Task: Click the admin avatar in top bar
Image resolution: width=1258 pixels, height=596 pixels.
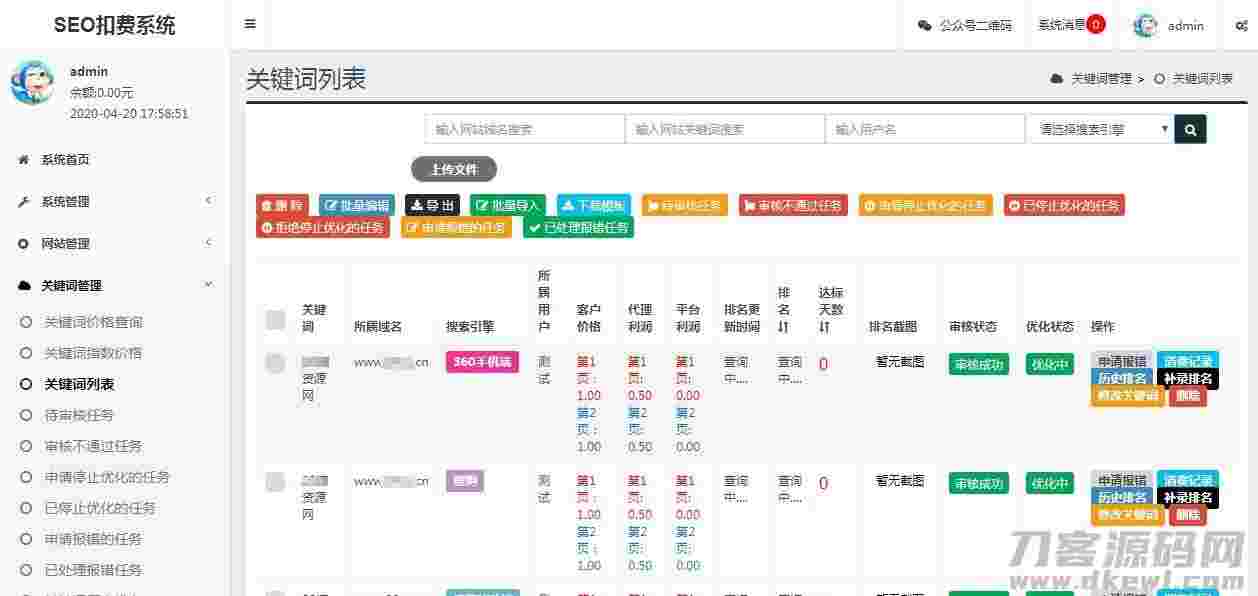Action: (1146, 26)
